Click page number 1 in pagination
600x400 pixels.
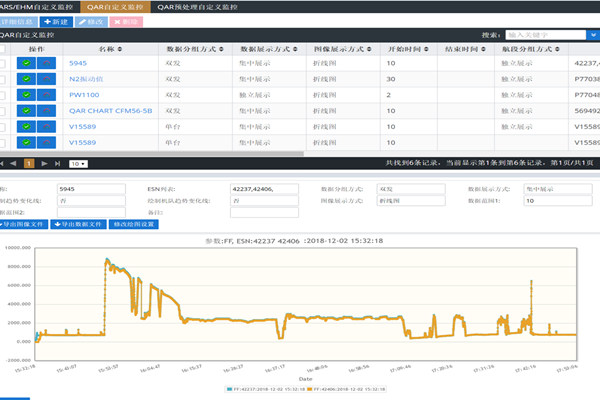tap(29, 163)
